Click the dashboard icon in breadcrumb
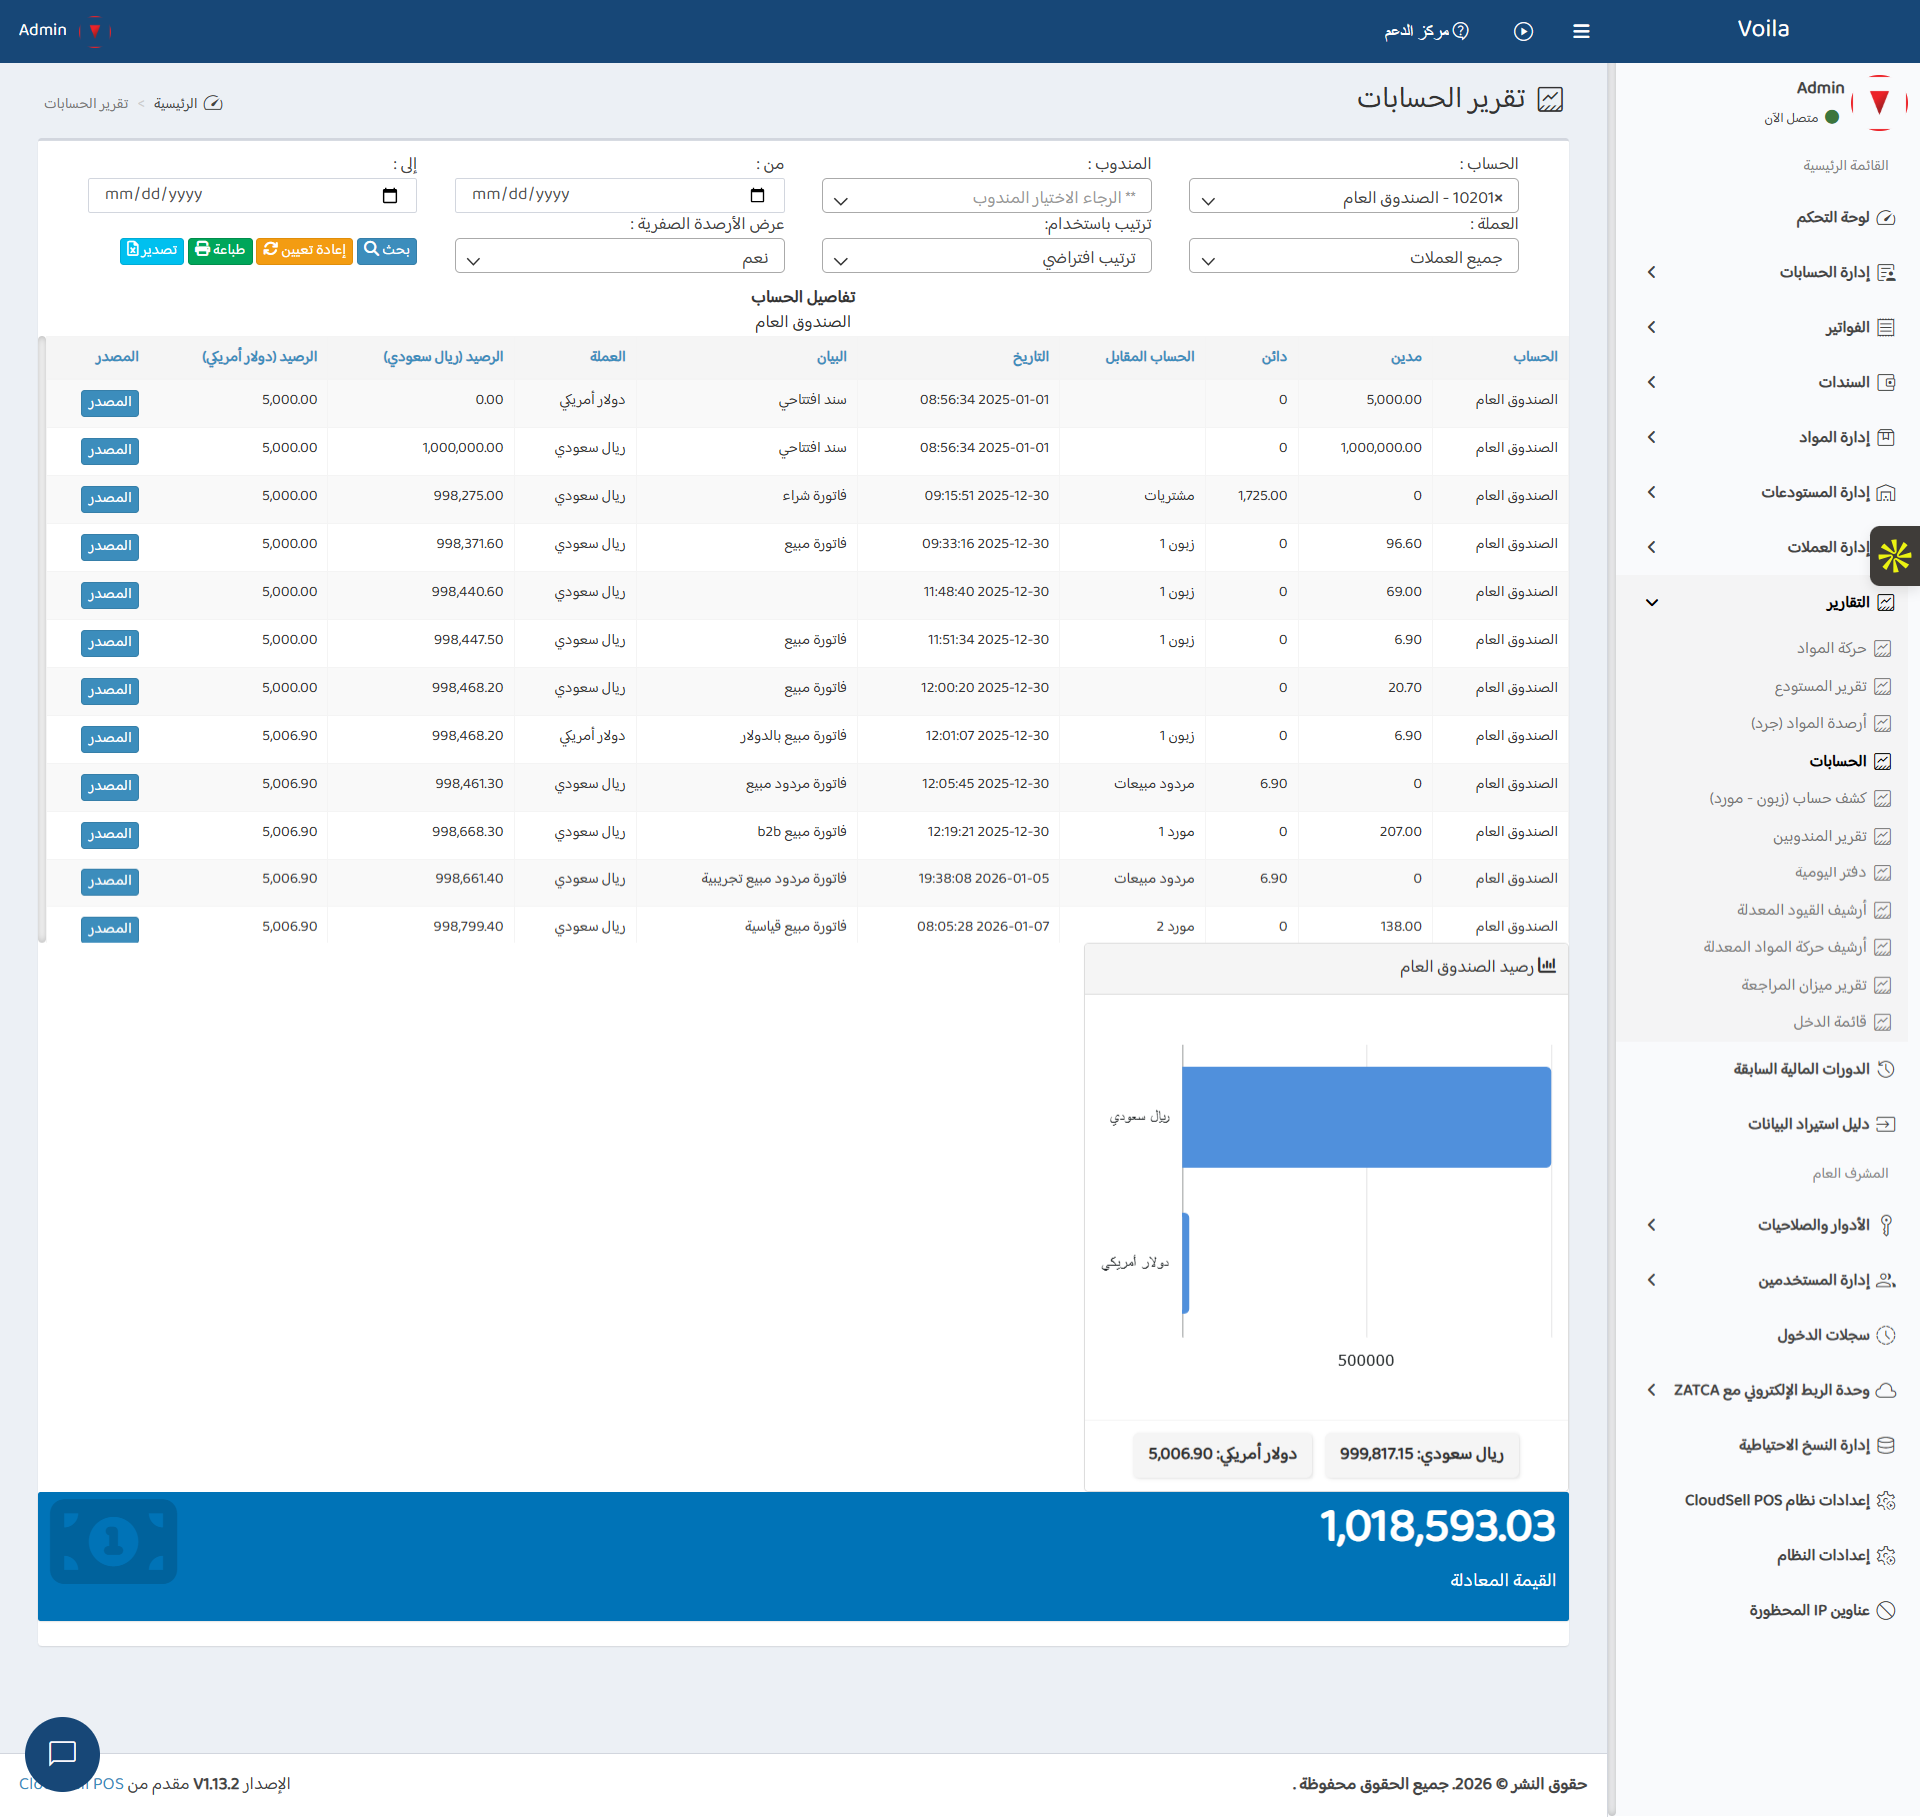 tap(213, 103)
